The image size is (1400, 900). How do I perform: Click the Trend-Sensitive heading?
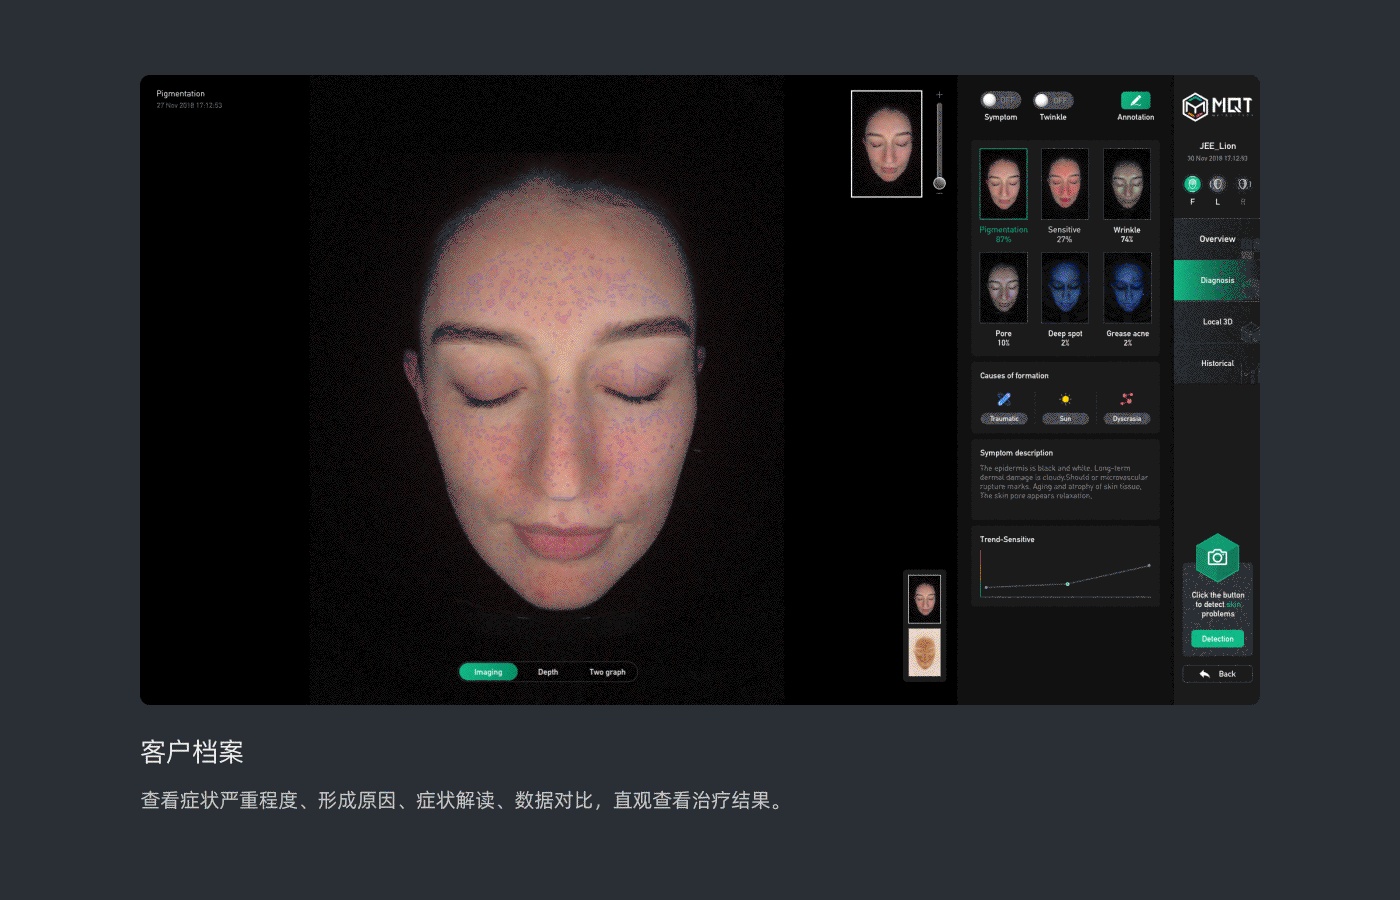(1007, 540)
